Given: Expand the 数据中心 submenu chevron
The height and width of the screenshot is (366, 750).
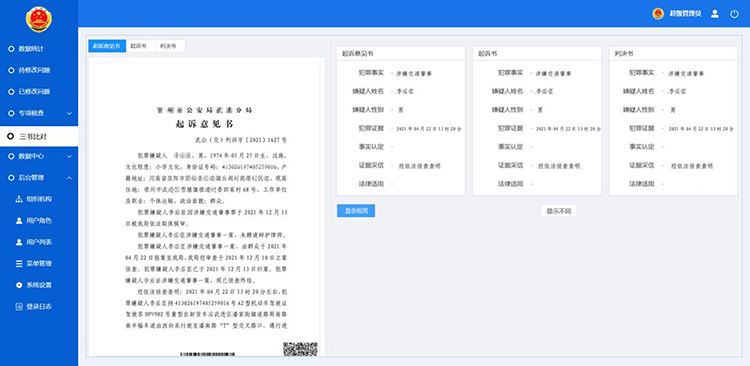Looking at the screenshot, I should 69,156.
